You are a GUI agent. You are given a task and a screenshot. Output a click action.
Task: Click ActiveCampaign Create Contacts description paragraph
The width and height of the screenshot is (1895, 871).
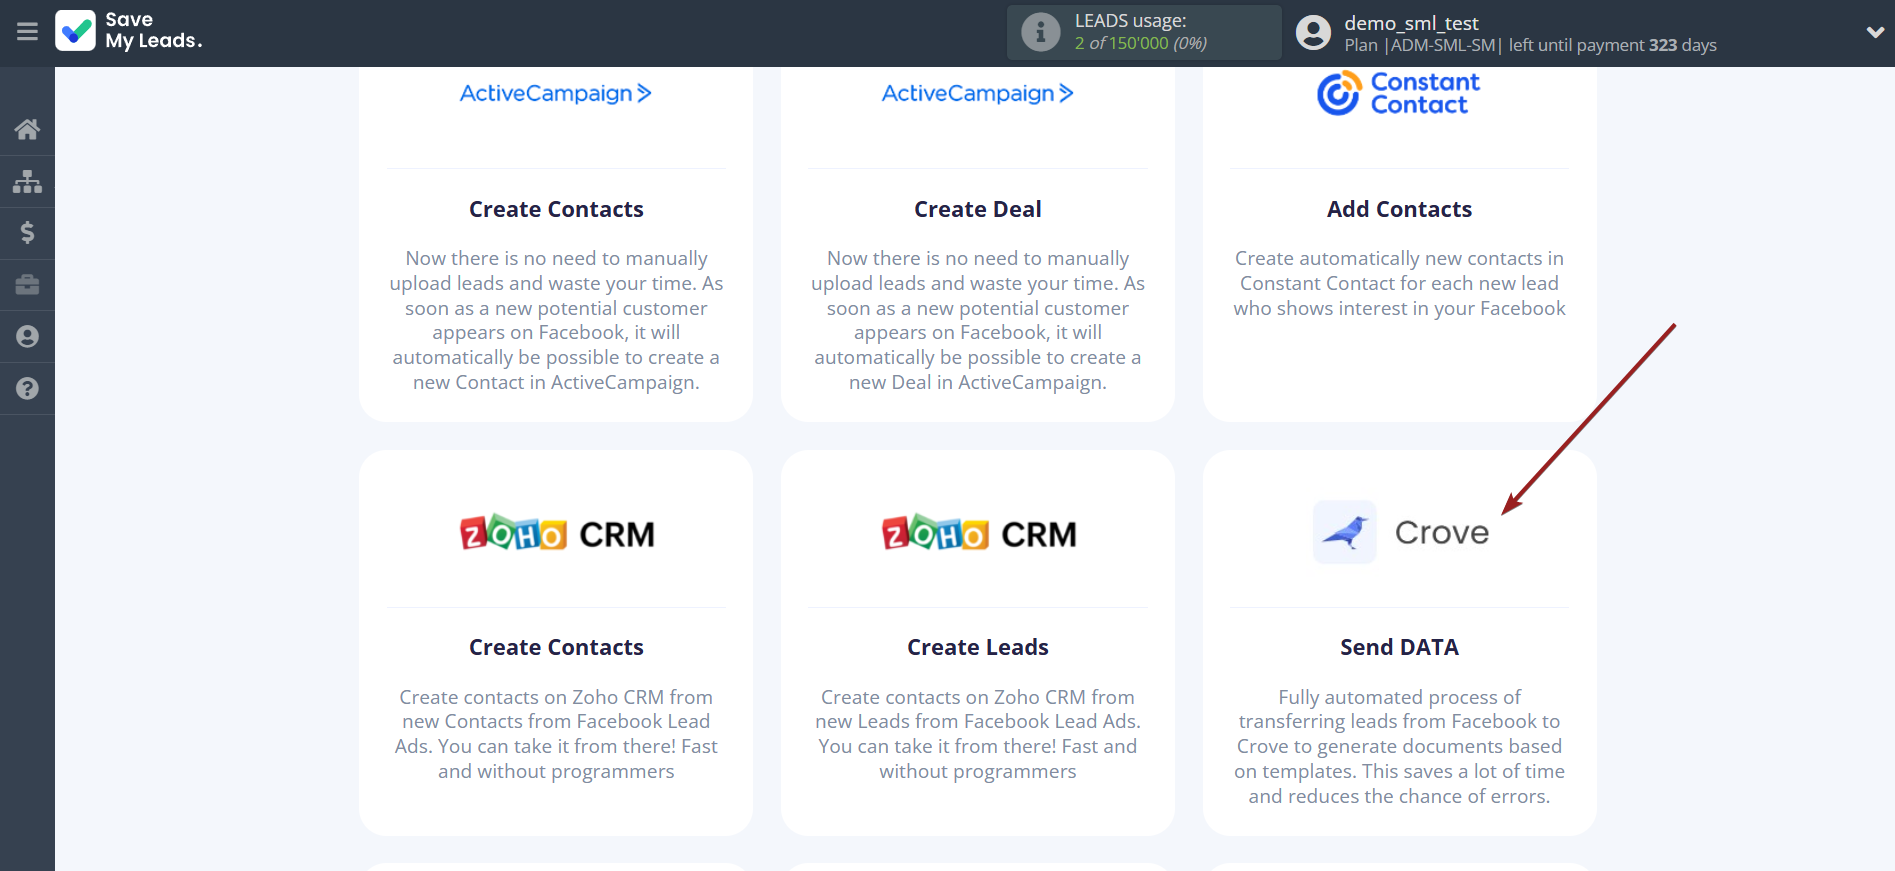coord(556,320)
